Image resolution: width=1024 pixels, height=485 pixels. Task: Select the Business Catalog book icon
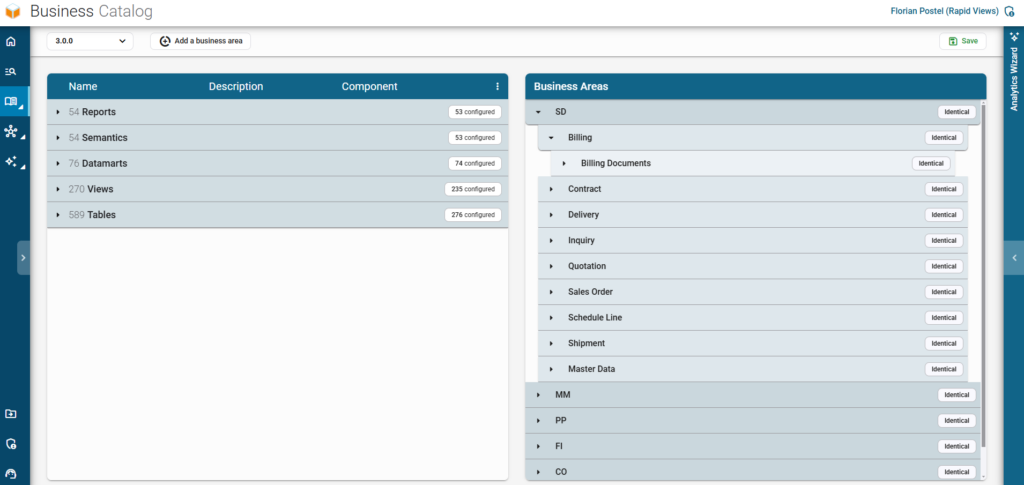tap(10, 101)
